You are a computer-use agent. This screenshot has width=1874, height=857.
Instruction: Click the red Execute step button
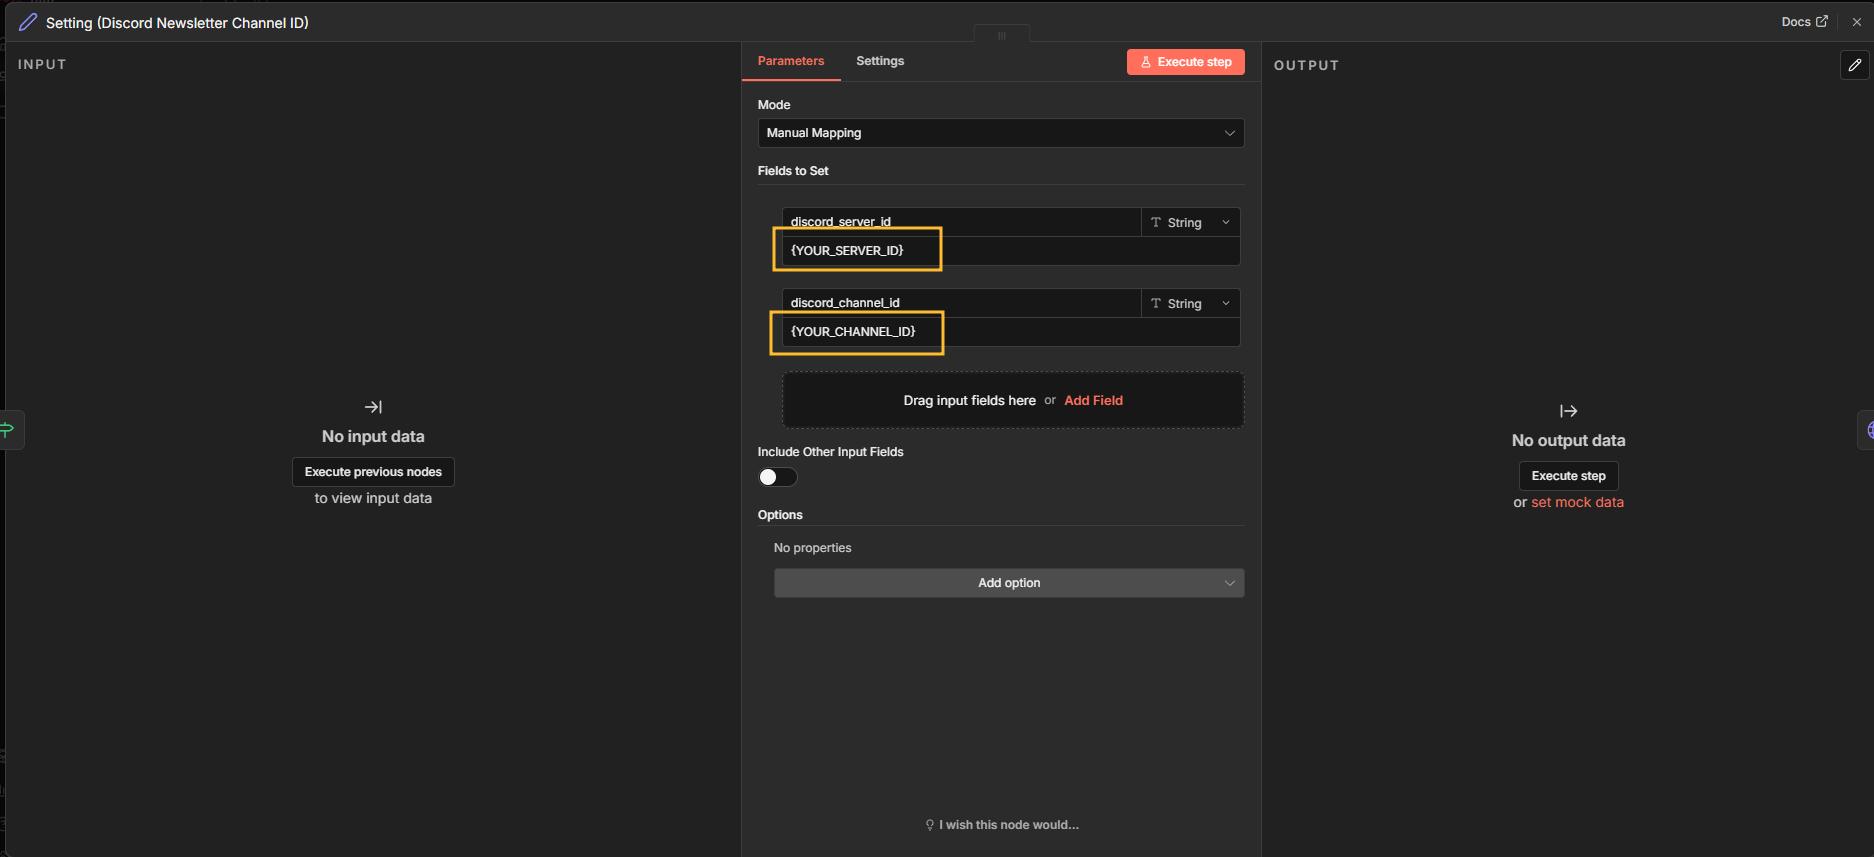click(x=1185, y=62)
